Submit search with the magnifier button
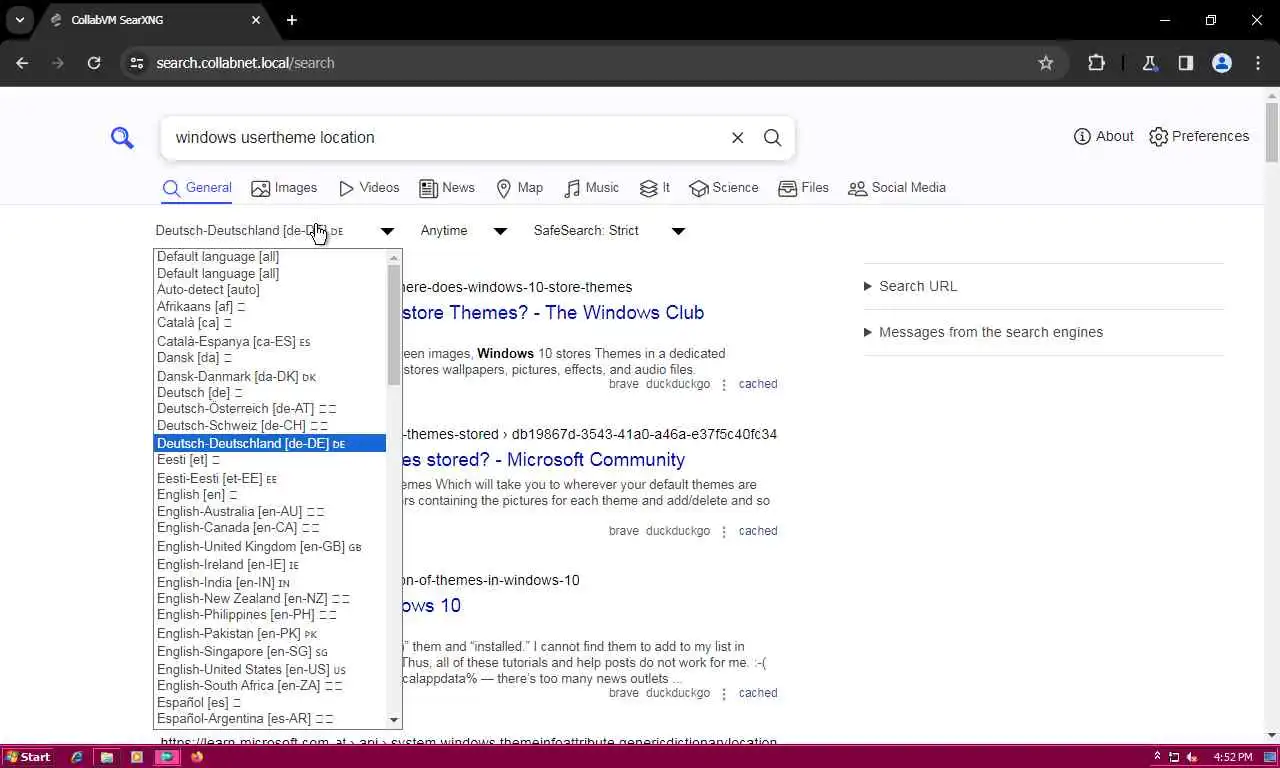The image size is (1280, 768). pyautogui.click(x=773, y=138)
